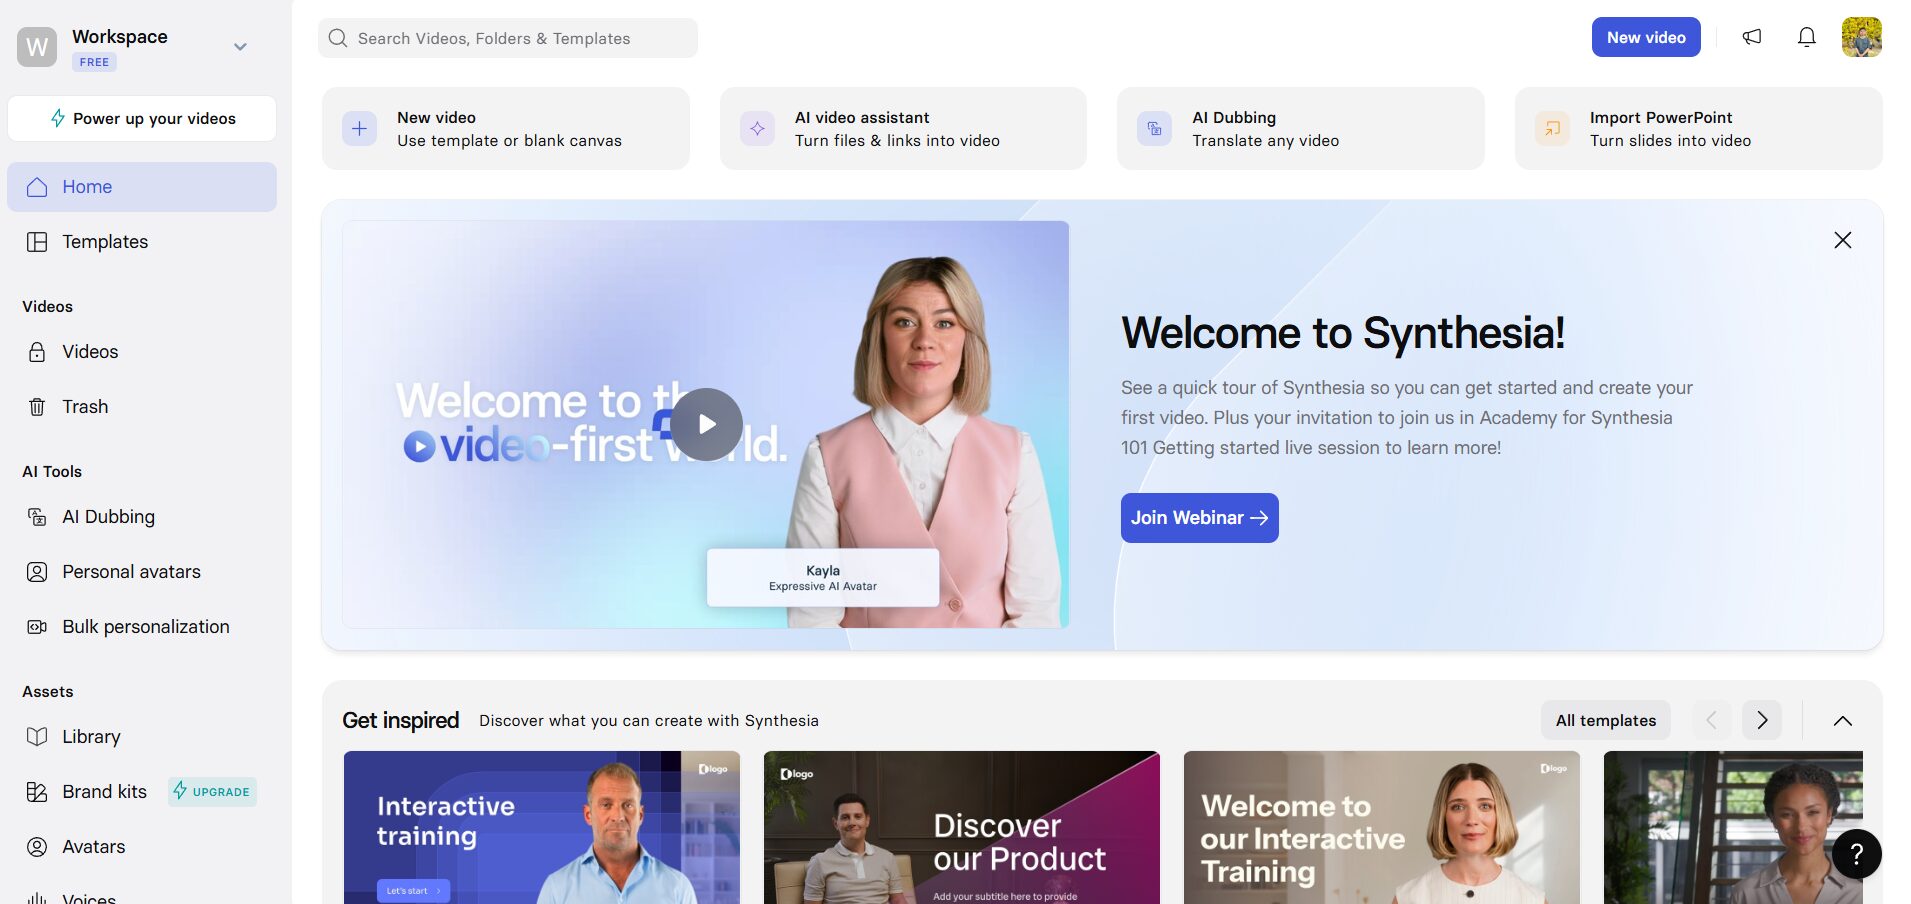Click the AI Dubbing sidebar icon

37,517
